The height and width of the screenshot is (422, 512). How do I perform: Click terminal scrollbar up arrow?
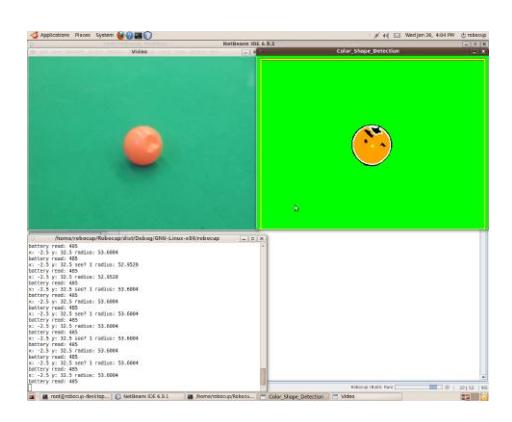(x=263, y=246)
